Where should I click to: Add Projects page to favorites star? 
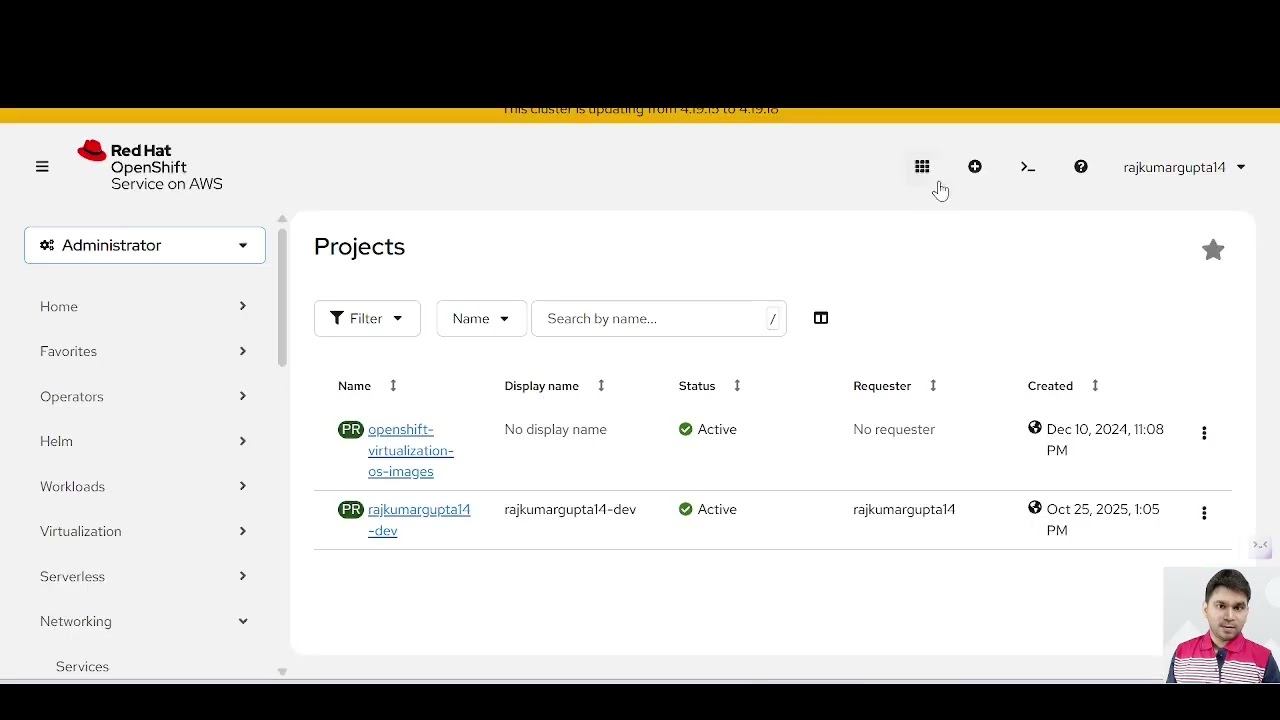1213,250
